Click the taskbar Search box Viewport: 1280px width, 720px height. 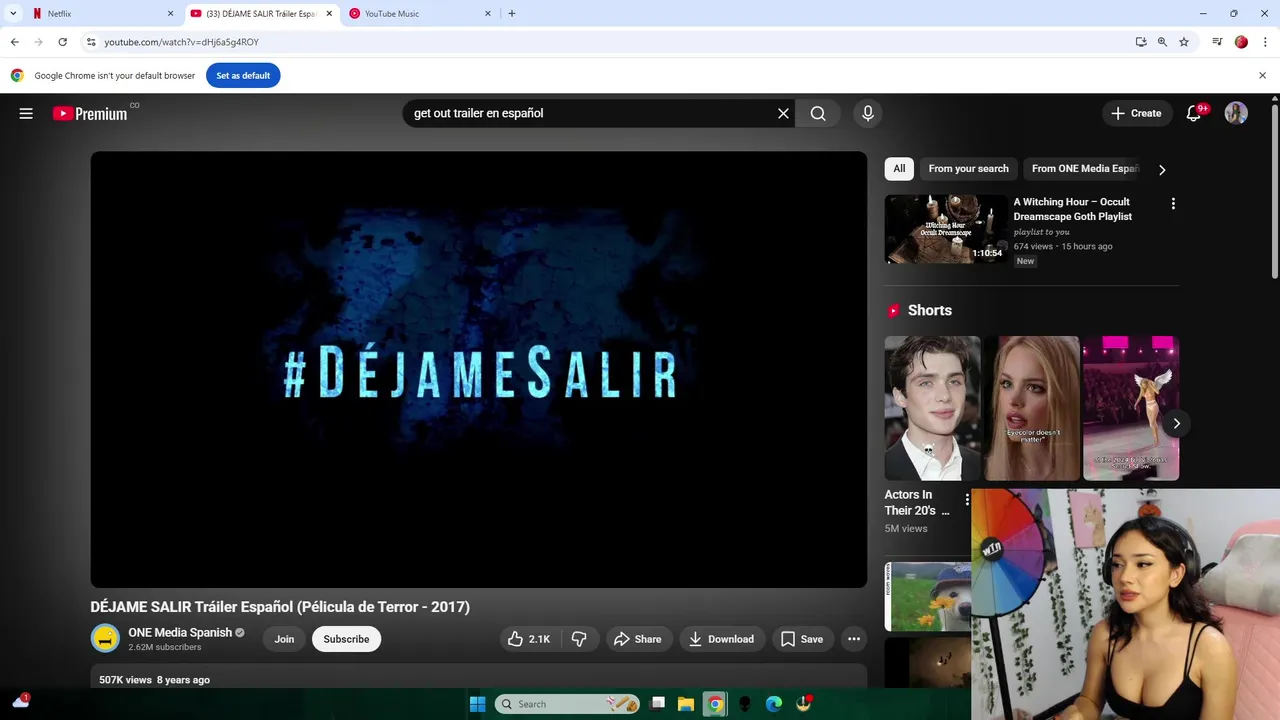(x=567, y=704)
